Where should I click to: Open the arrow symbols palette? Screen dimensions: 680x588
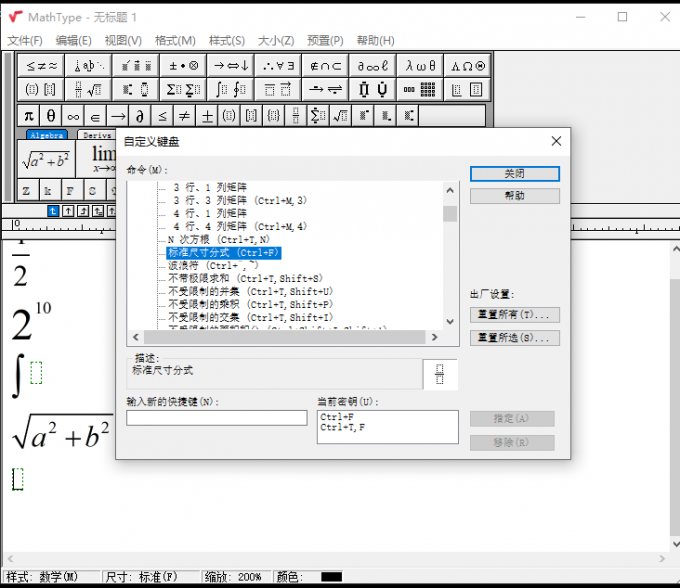point(231,66)
